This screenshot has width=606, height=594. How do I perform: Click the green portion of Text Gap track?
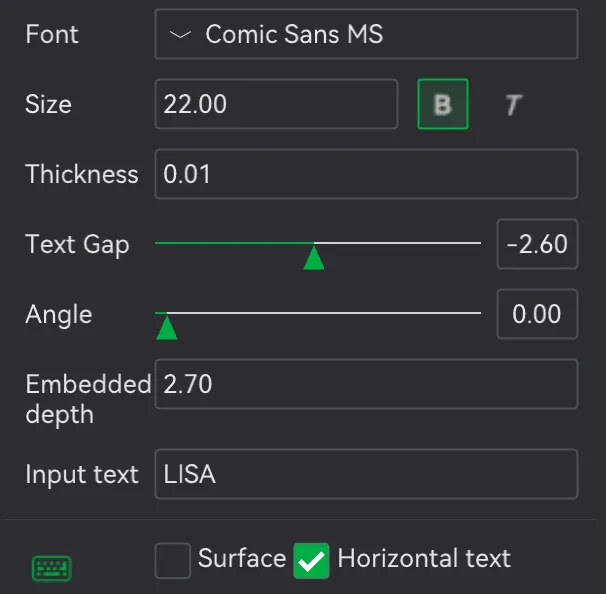pyautogui.click(x=234, y=243)
